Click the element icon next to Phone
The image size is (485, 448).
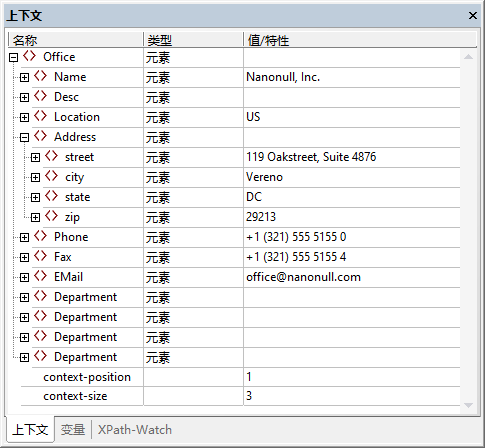(x=40, y=236)
